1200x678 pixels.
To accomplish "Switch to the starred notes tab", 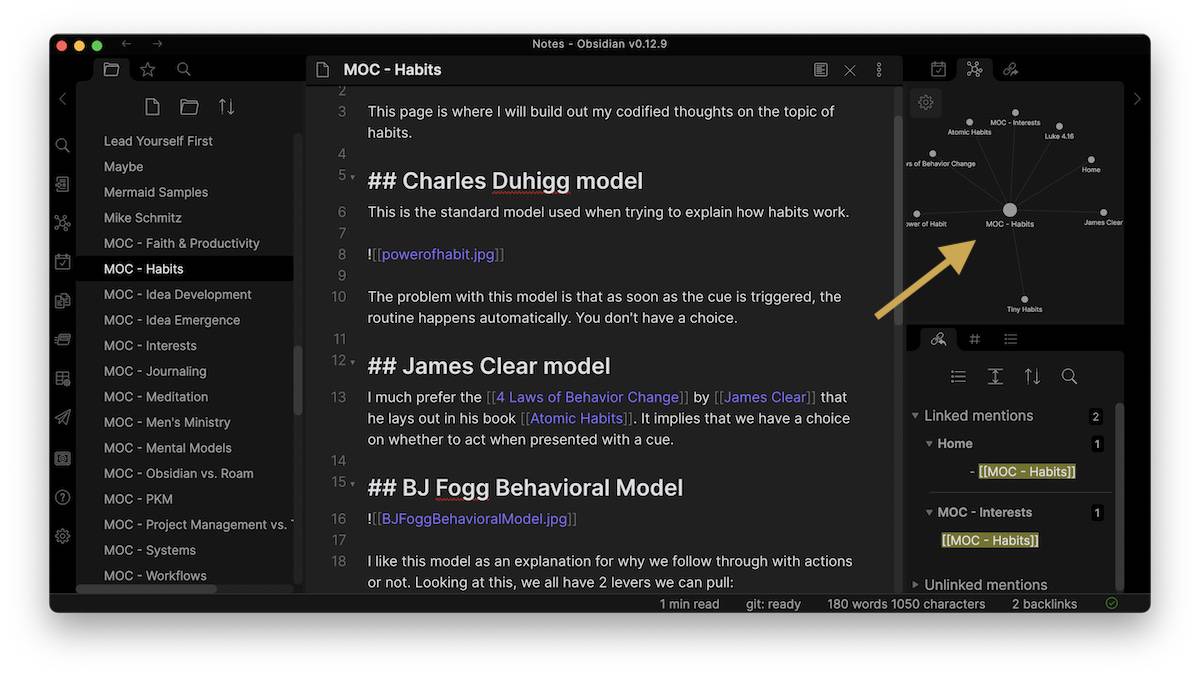I will tap(148, 70).
